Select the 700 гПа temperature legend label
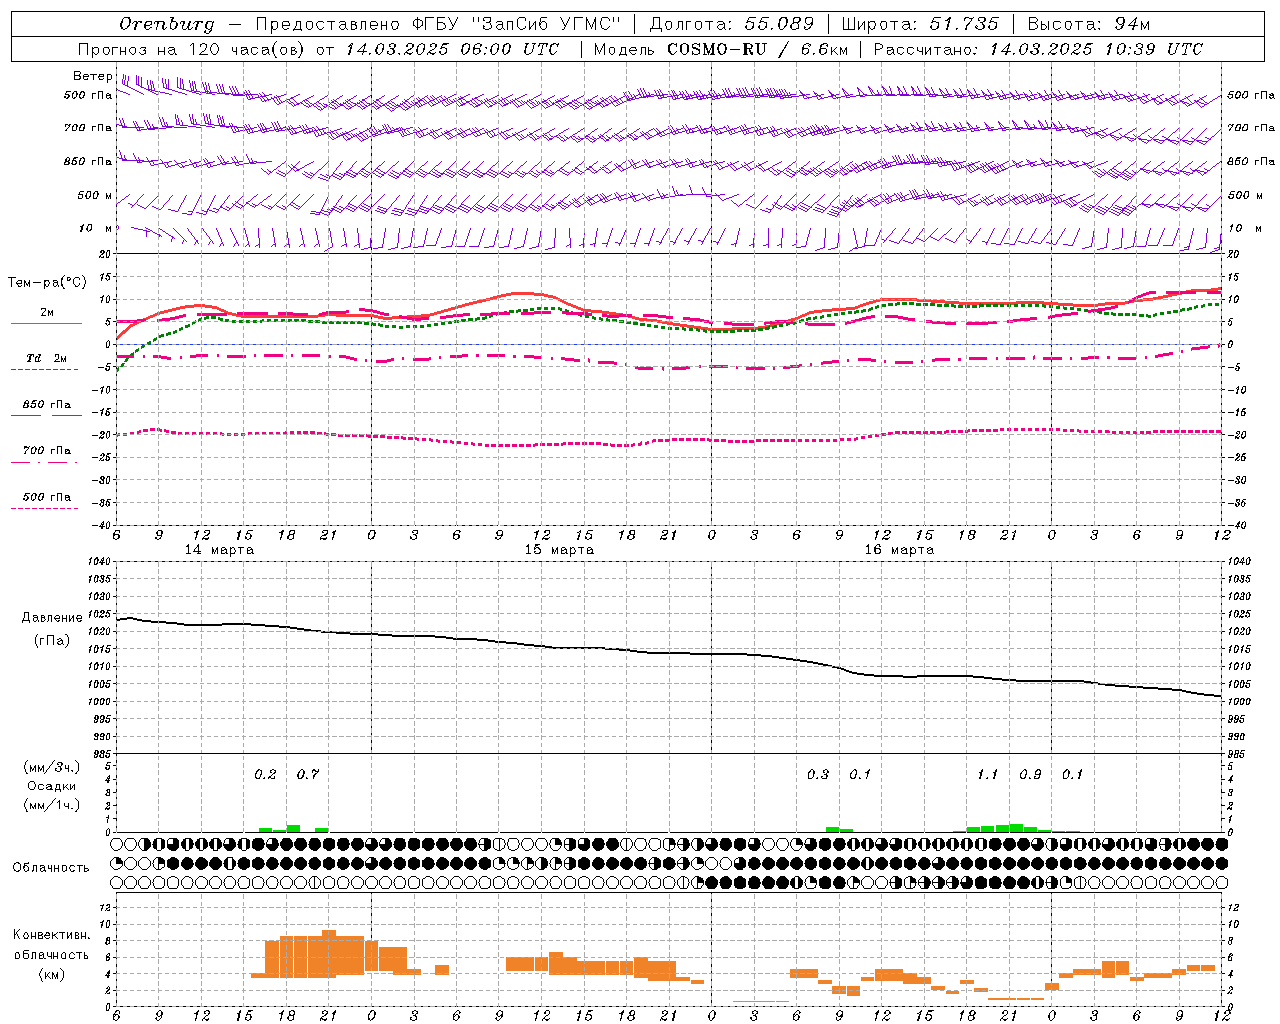The height and width of the screenshot is (1024, 1280). pos(47,450)
